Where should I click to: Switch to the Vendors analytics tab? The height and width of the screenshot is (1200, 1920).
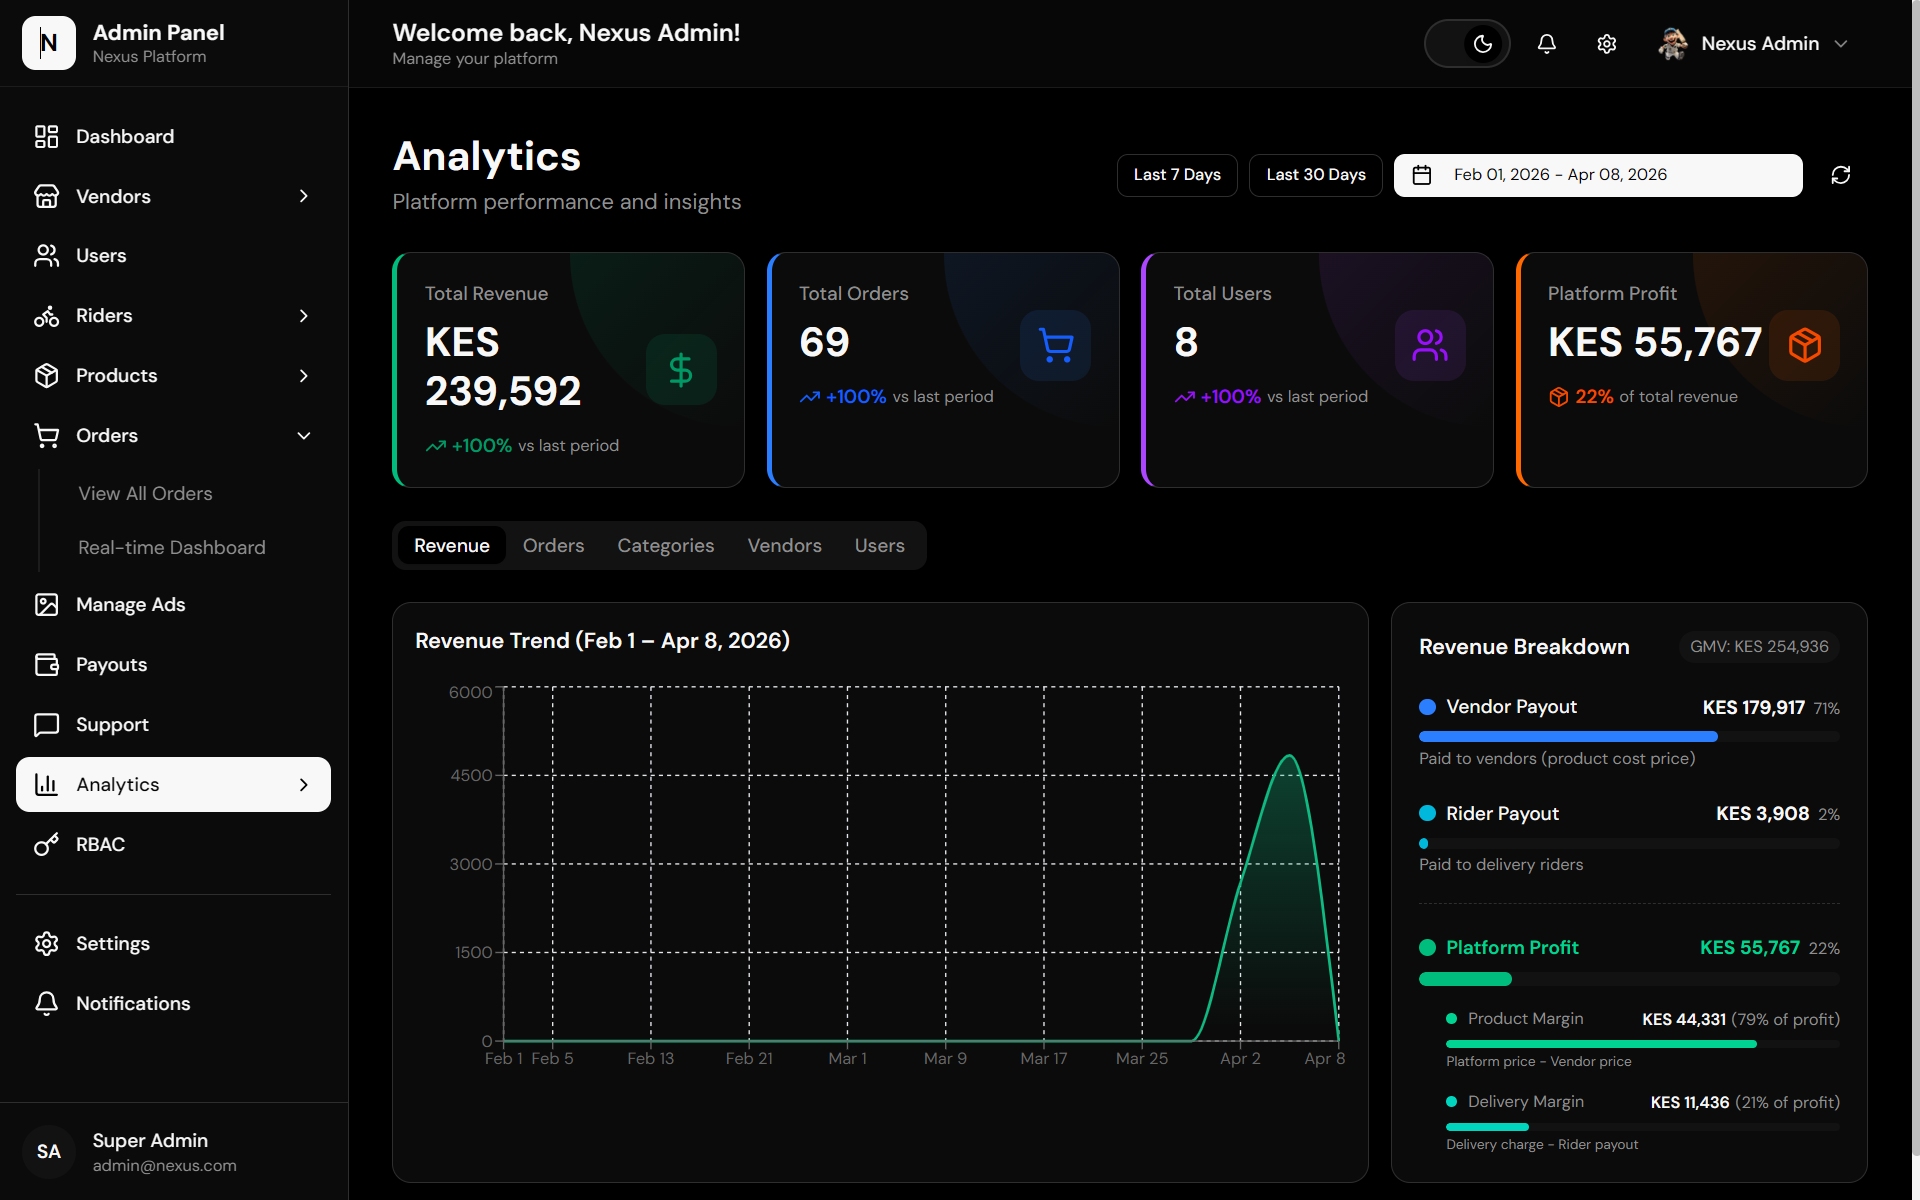[785, 546]
